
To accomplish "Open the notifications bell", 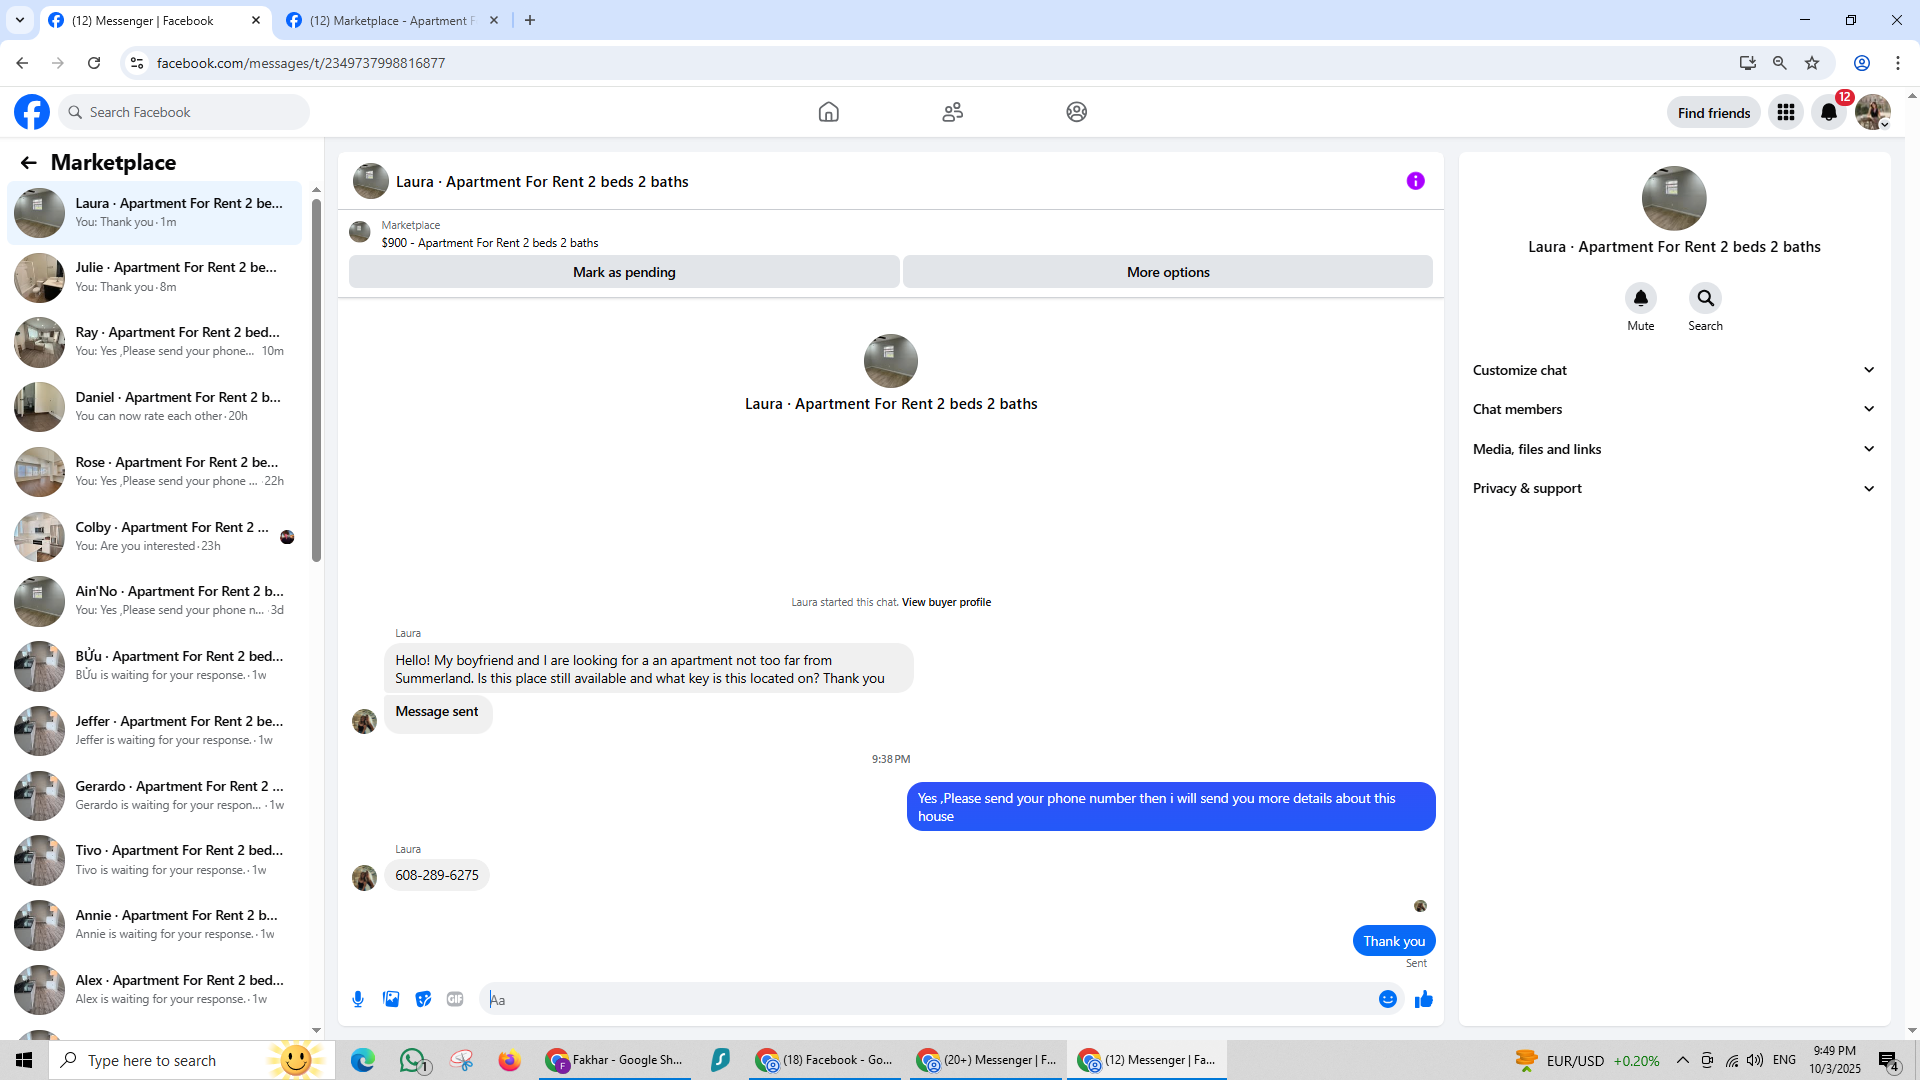I will [x=1829, y=112].
